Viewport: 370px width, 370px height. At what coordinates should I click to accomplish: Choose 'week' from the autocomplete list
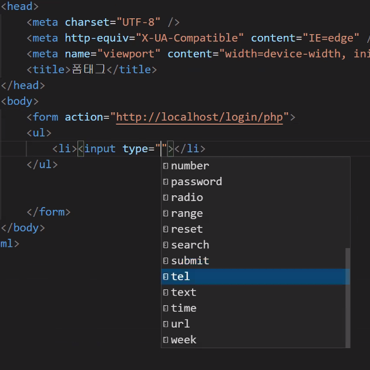click(255, 340)
